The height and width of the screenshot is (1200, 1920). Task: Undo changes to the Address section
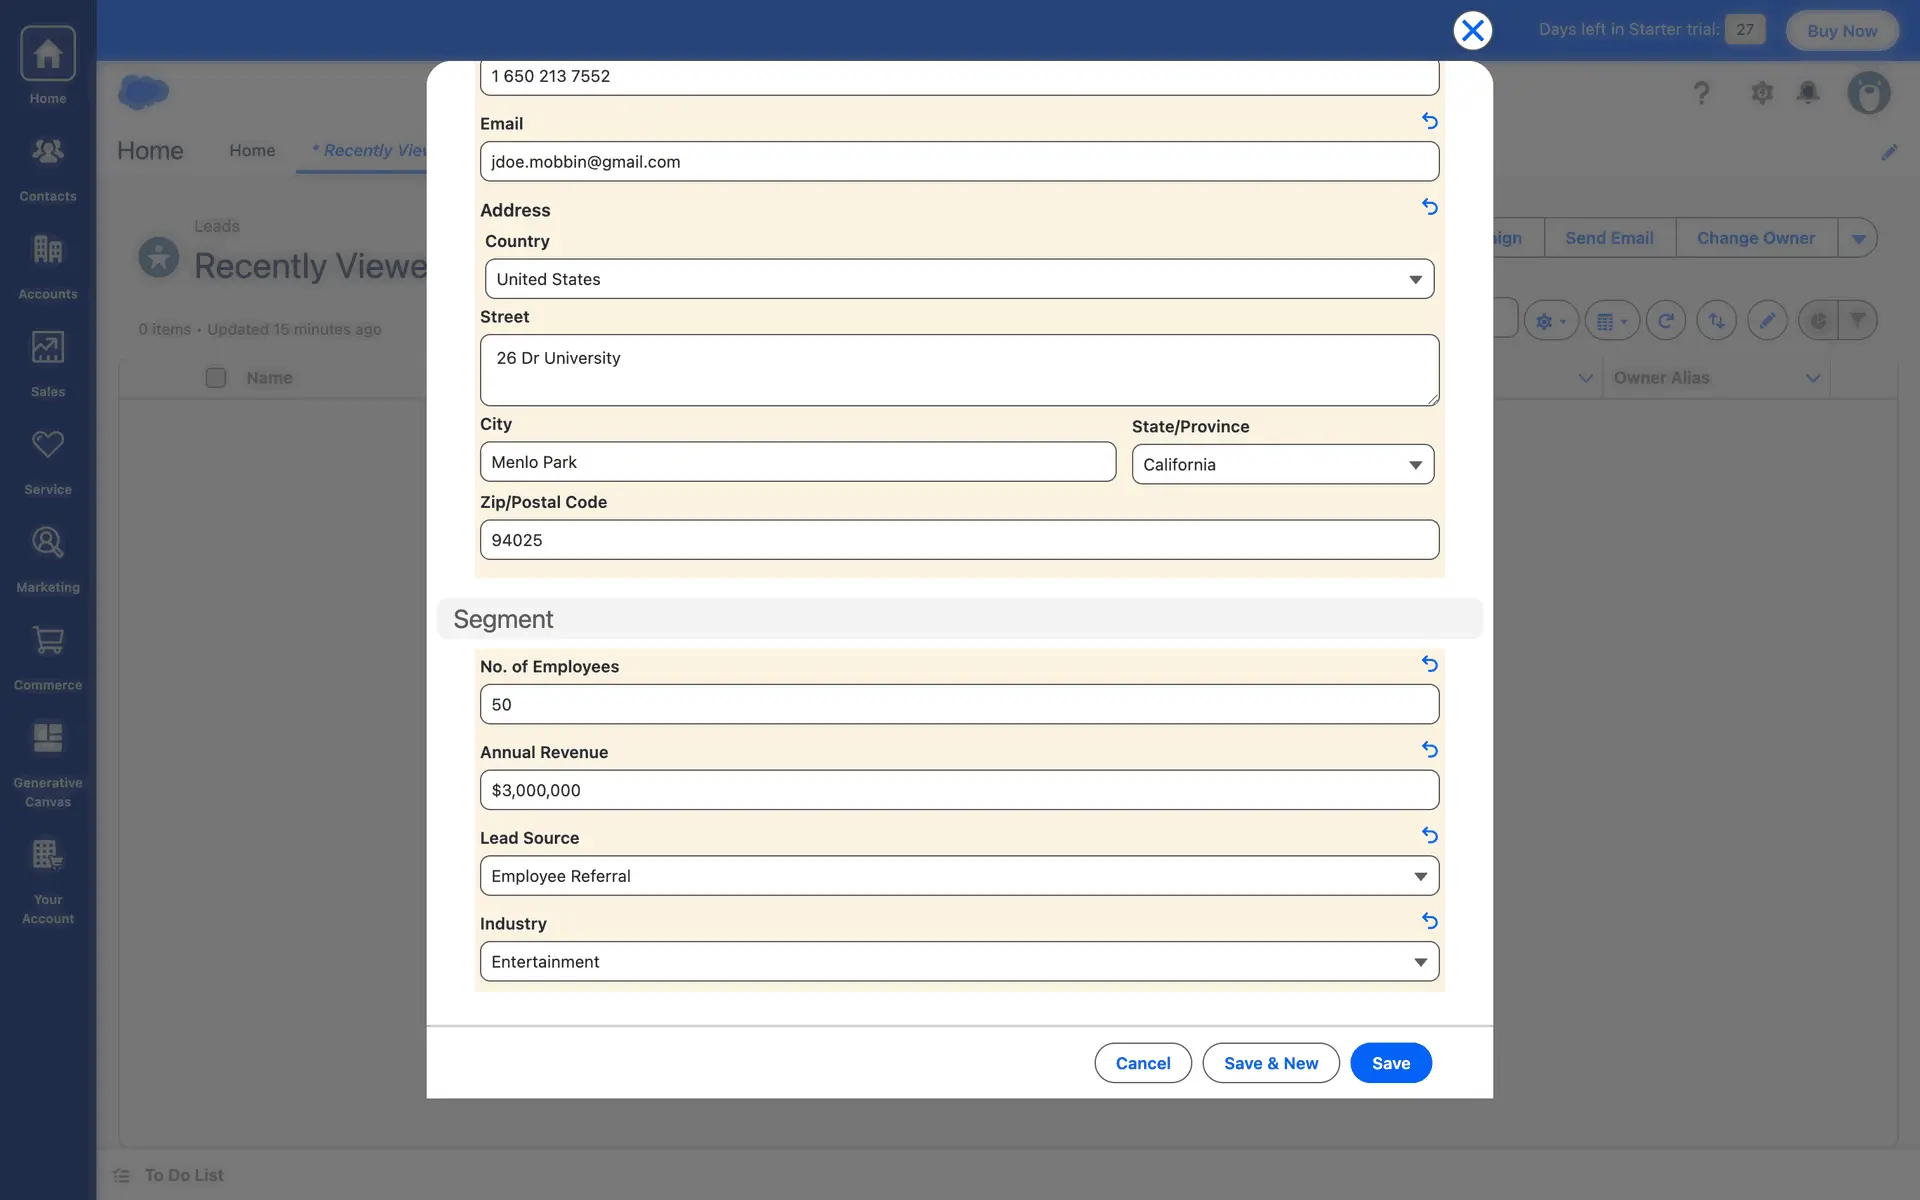pyautogui.click(x=1429, y=207)
